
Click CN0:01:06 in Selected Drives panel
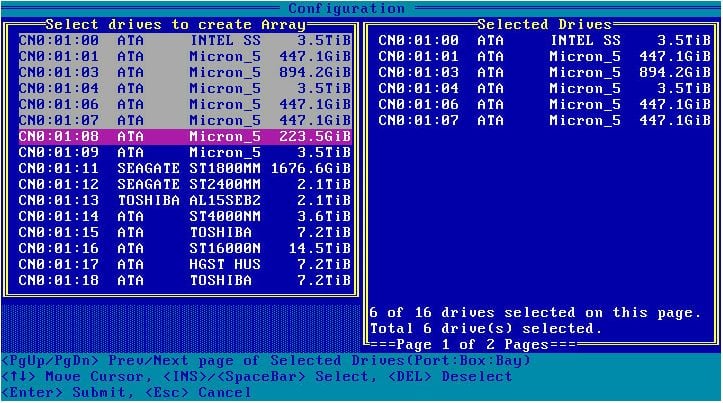[545, 104]
